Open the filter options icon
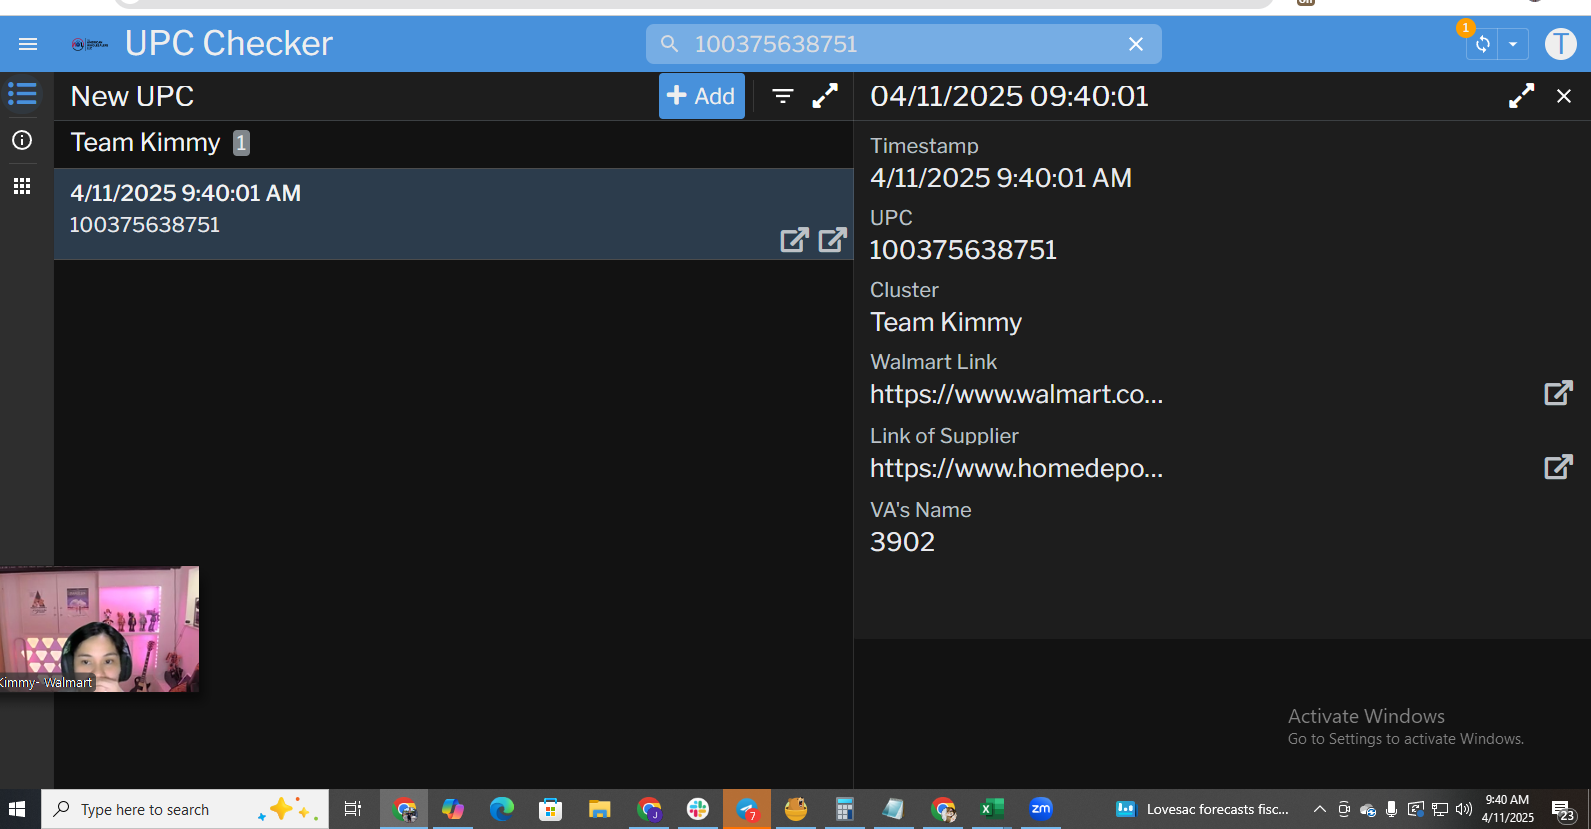The height and width of the screenshot is (829, 1591). (783, 96)
